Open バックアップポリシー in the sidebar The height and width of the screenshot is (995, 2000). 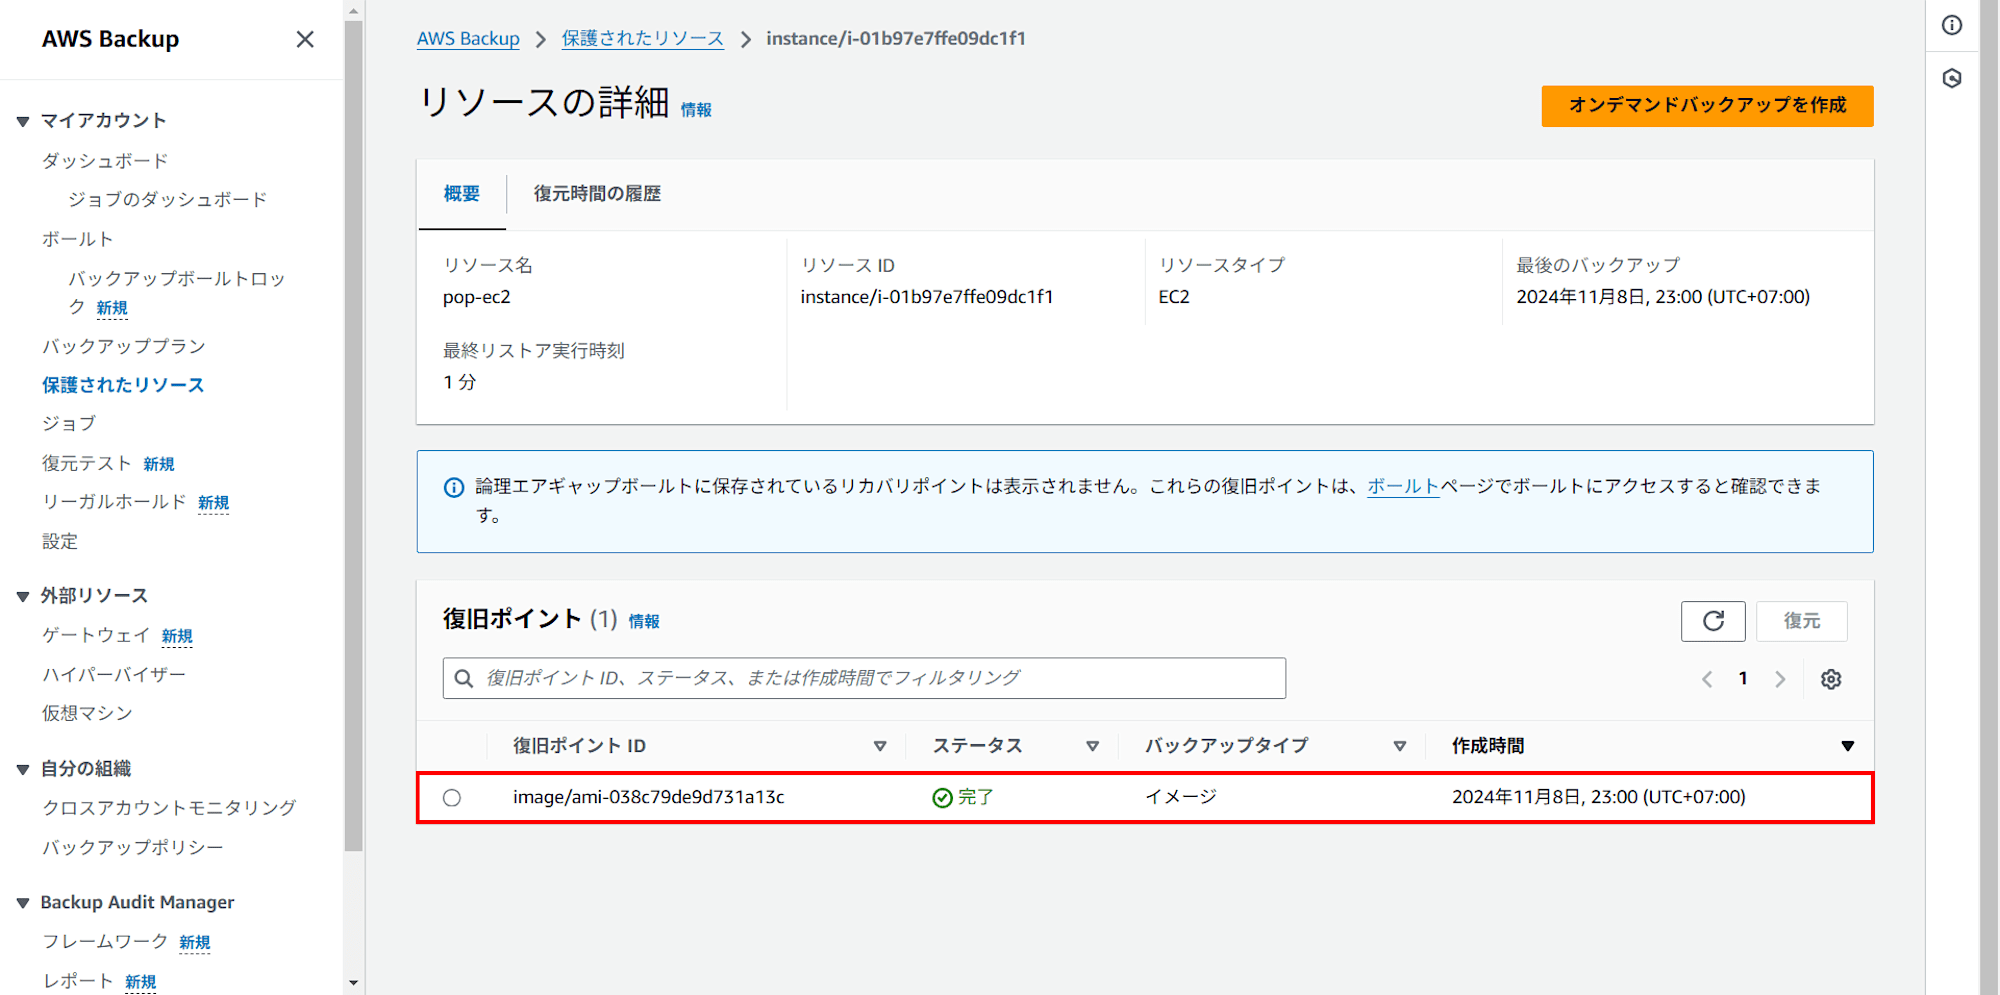coord(132,847)
